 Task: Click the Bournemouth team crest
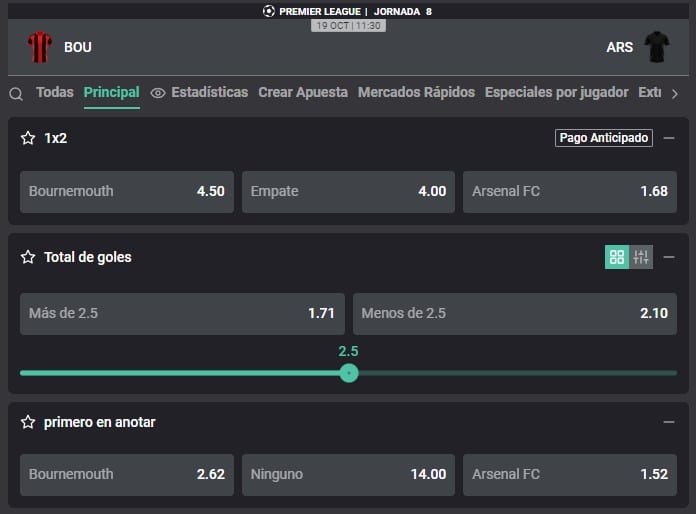pyautogui.click(x=40, y=47)
